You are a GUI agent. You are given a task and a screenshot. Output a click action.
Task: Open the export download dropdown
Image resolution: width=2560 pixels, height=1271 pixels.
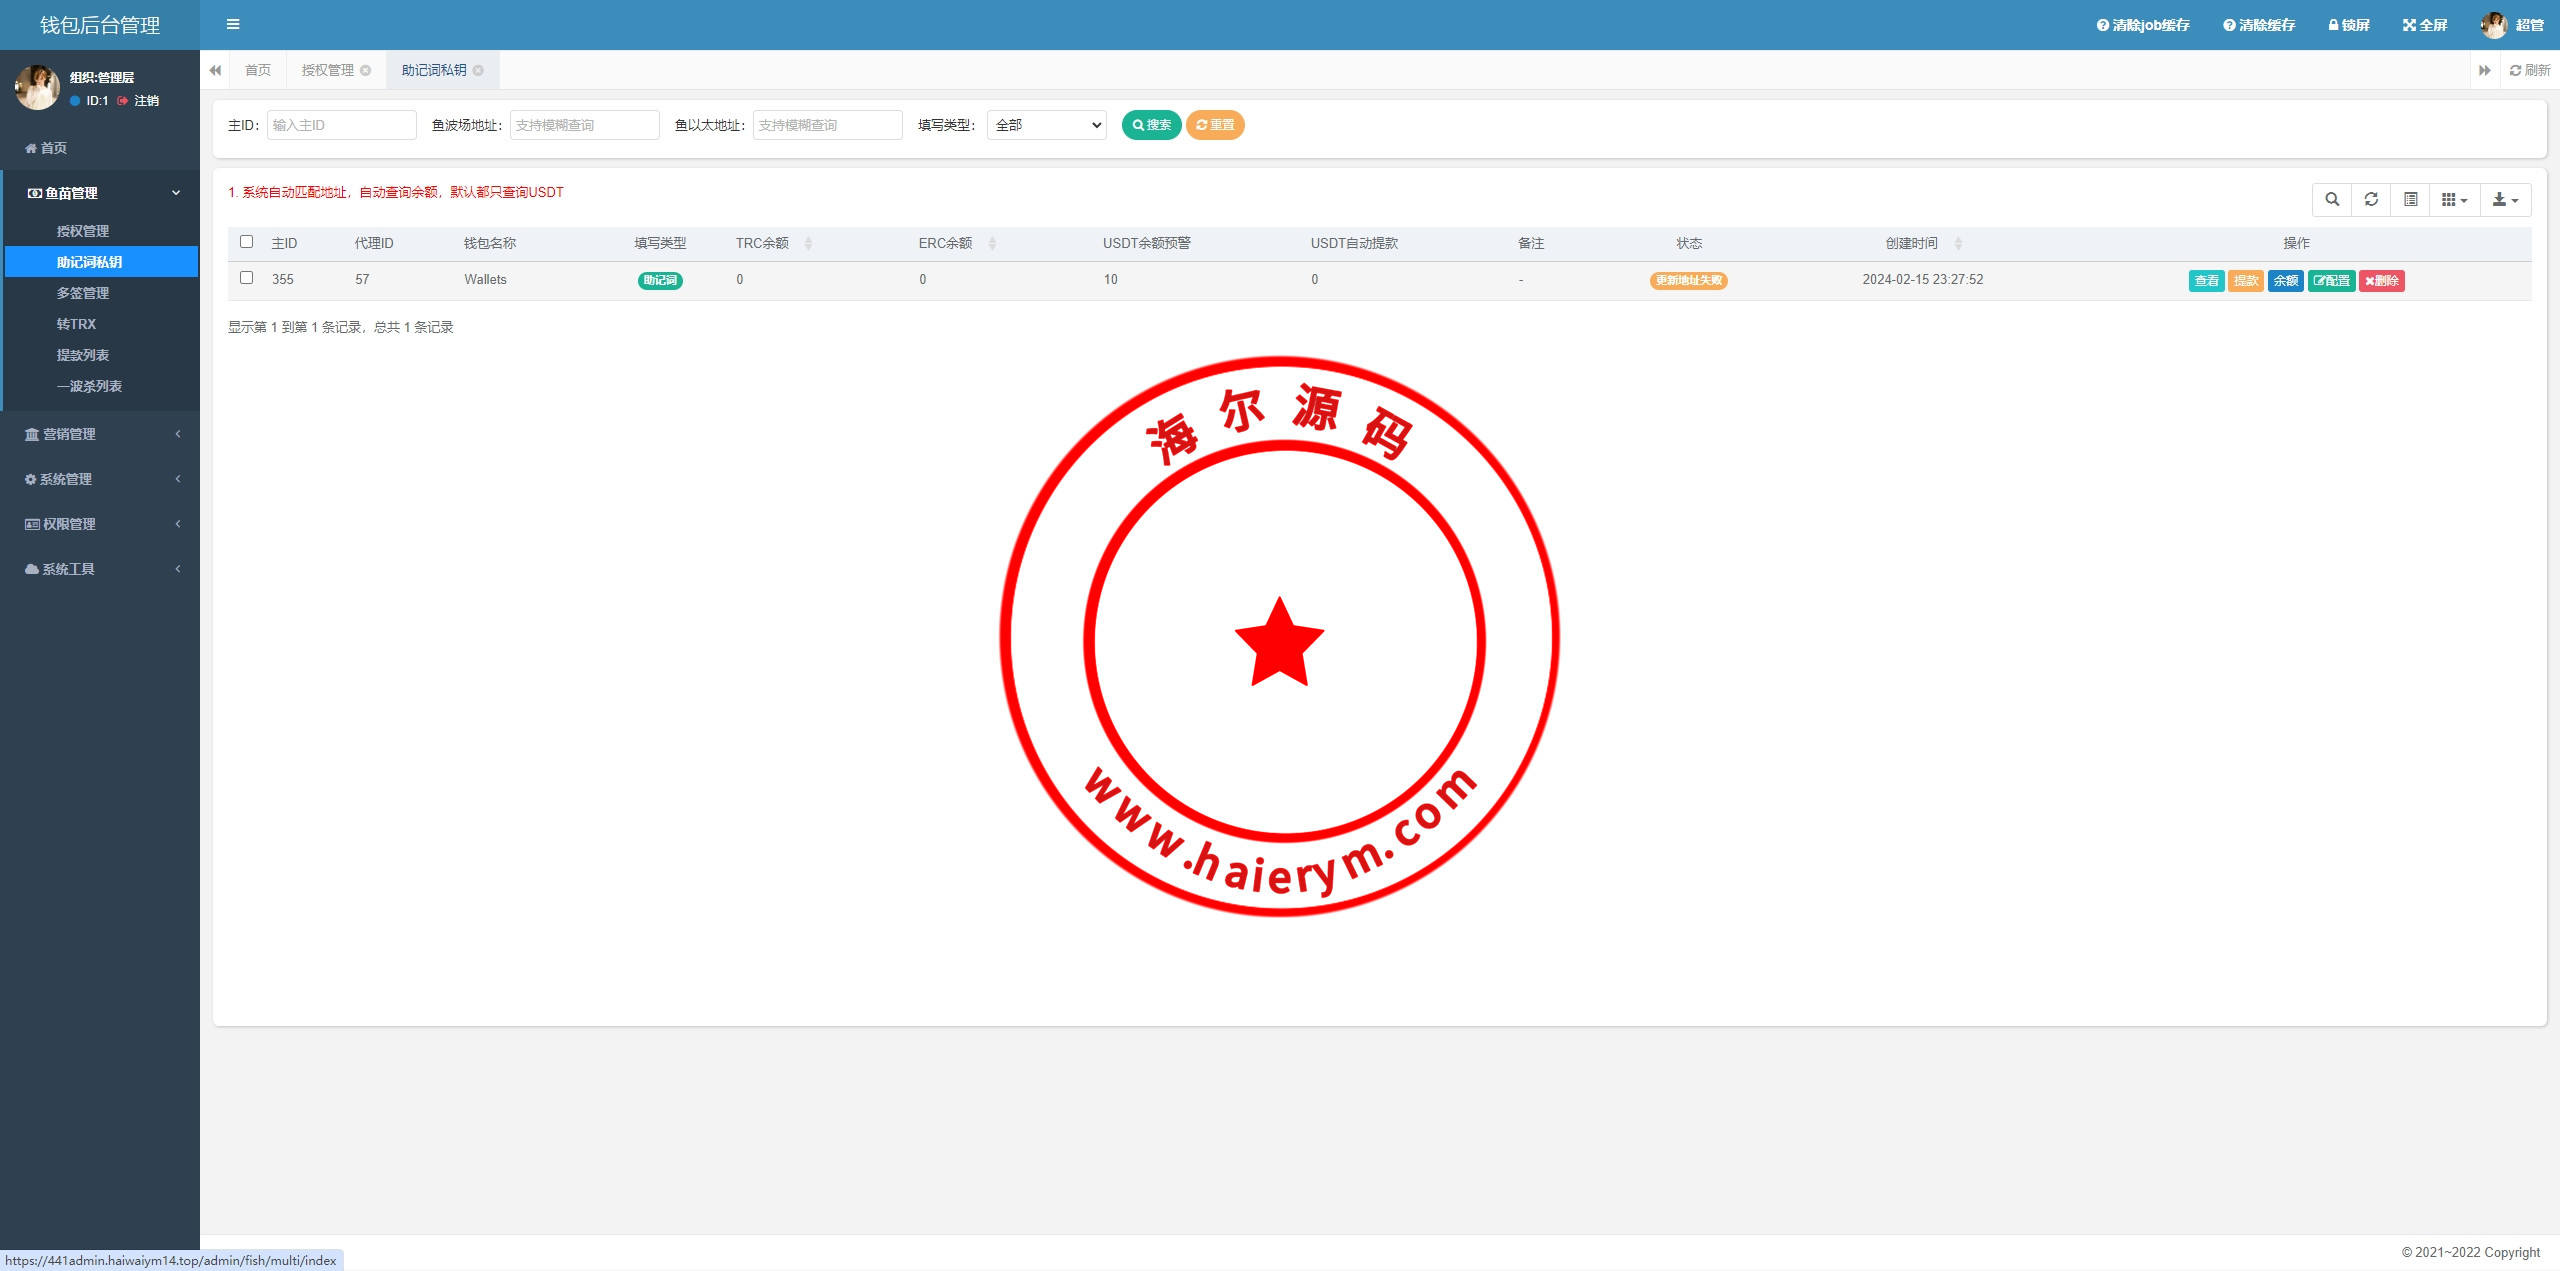point(2505,200)
